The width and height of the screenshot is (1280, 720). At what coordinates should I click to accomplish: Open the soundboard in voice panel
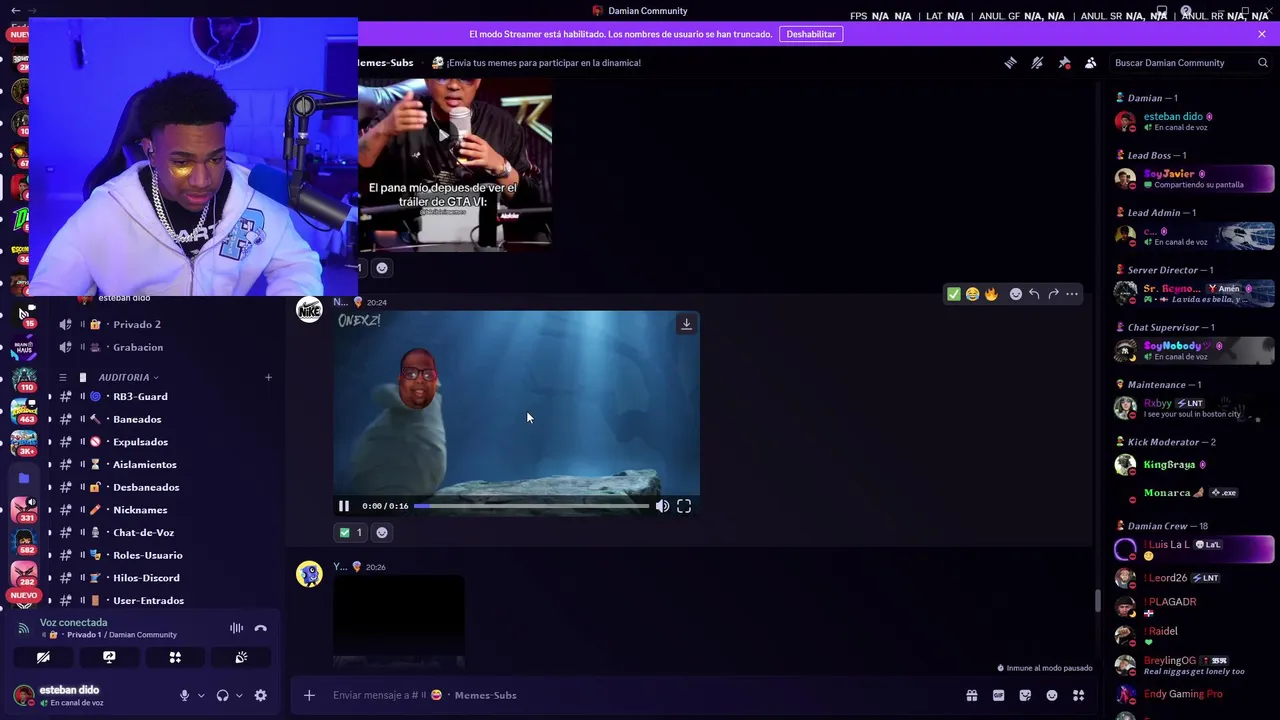[241, 658]
